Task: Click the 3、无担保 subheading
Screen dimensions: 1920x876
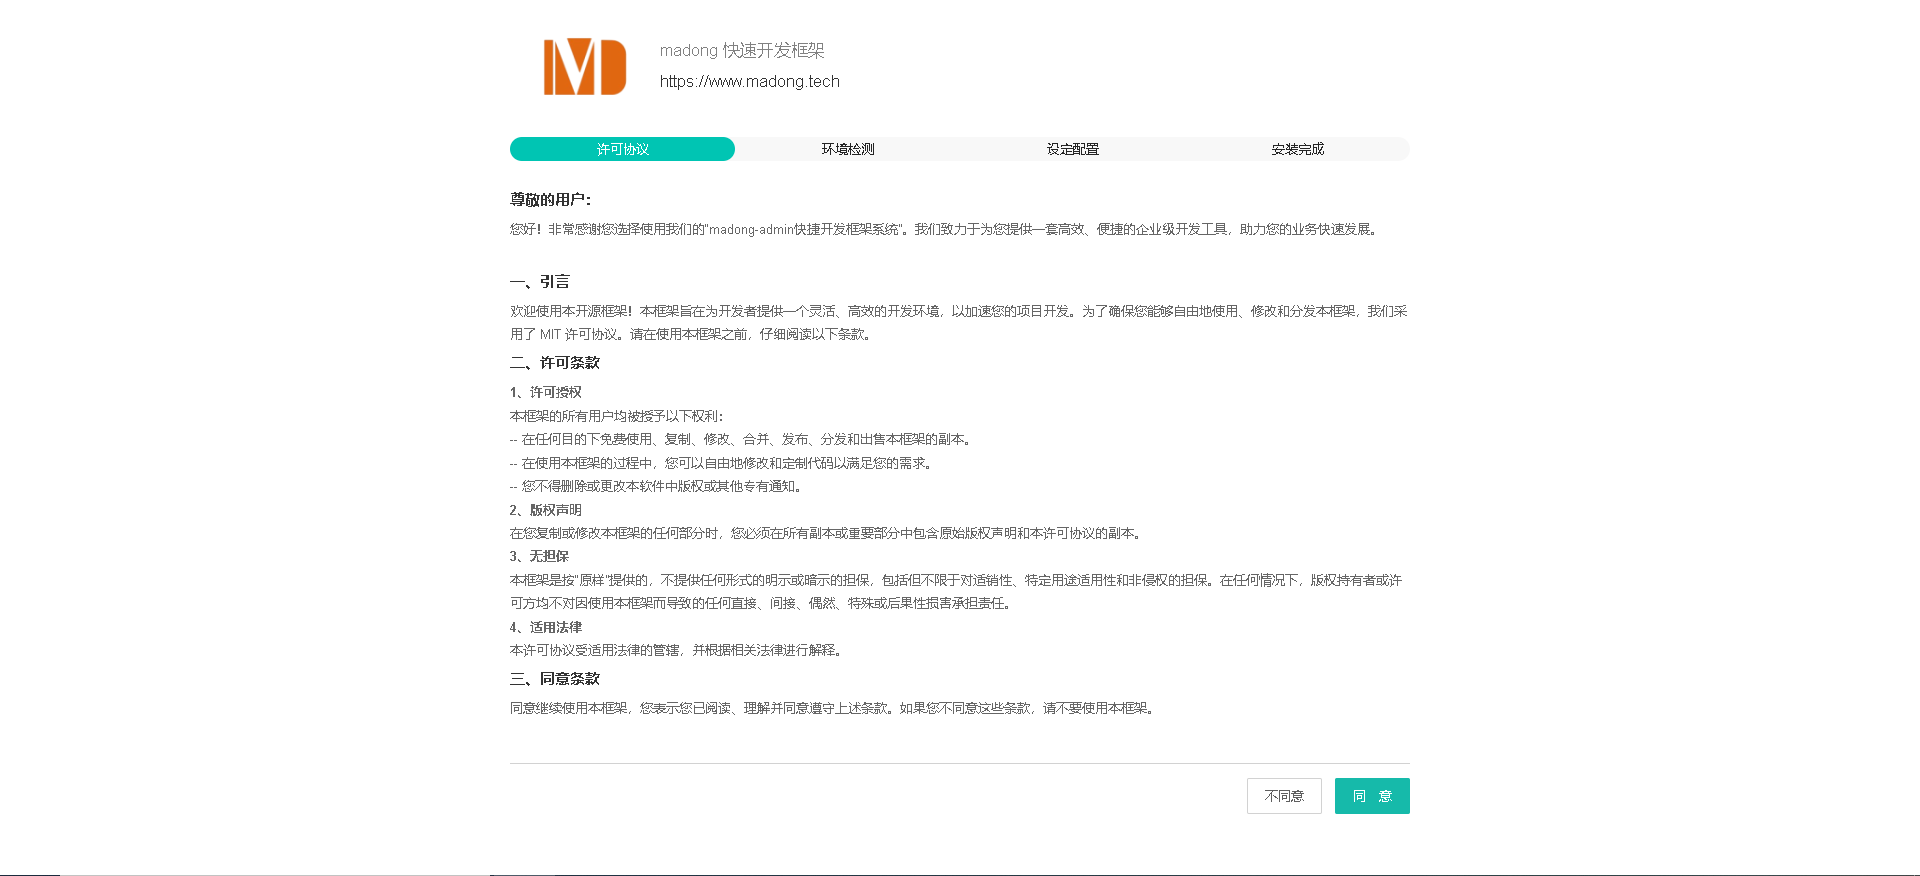Action: (539, 556)
